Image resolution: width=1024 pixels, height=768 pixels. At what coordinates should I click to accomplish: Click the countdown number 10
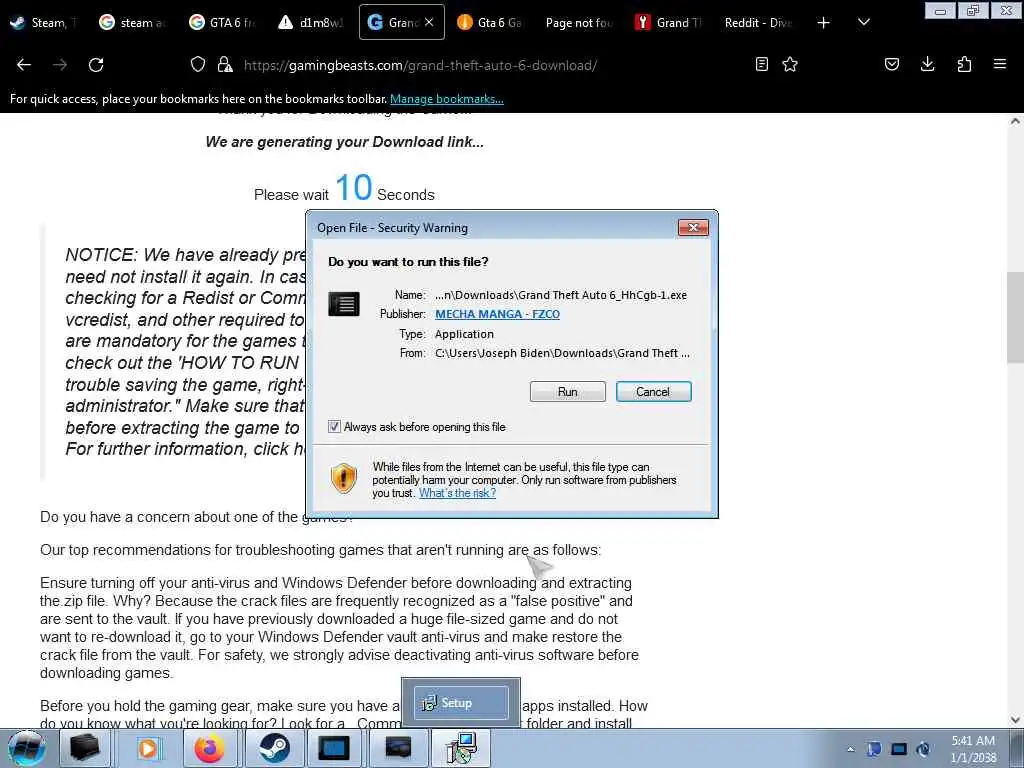[x=353, y=188]
